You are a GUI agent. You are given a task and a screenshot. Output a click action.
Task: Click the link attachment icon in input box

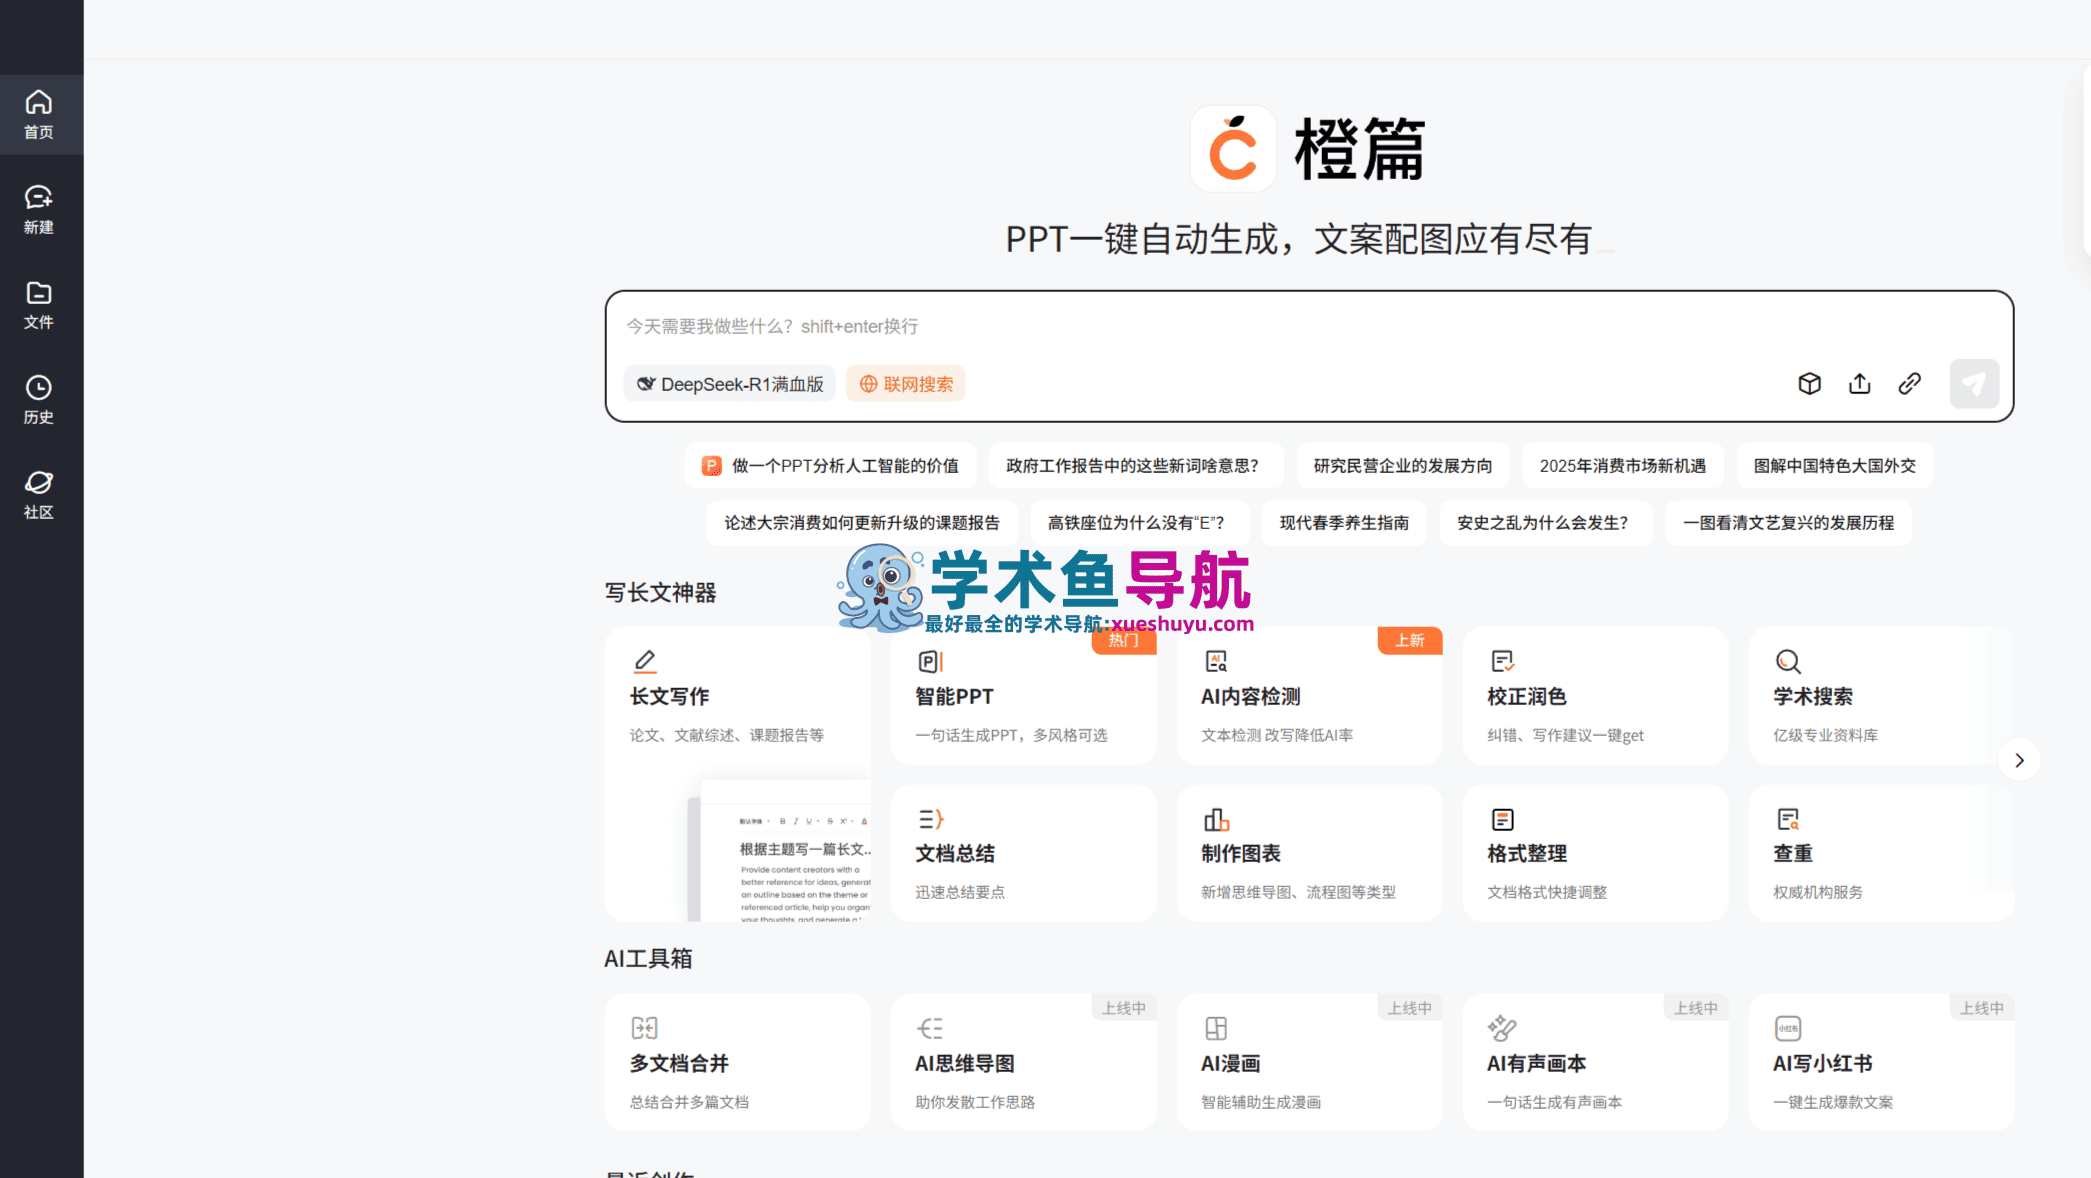[x=1910, y=384]
